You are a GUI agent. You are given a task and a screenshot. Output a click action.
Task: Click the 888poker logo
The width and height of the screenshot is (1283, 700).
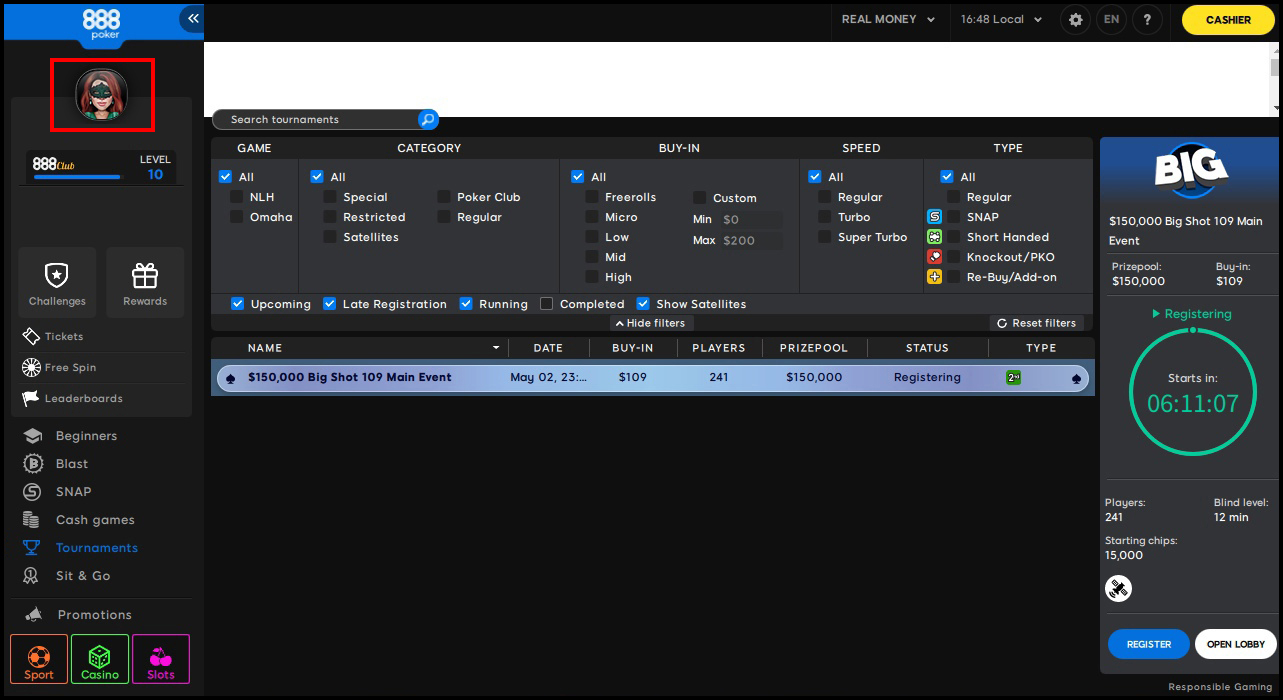pos(102,23)
